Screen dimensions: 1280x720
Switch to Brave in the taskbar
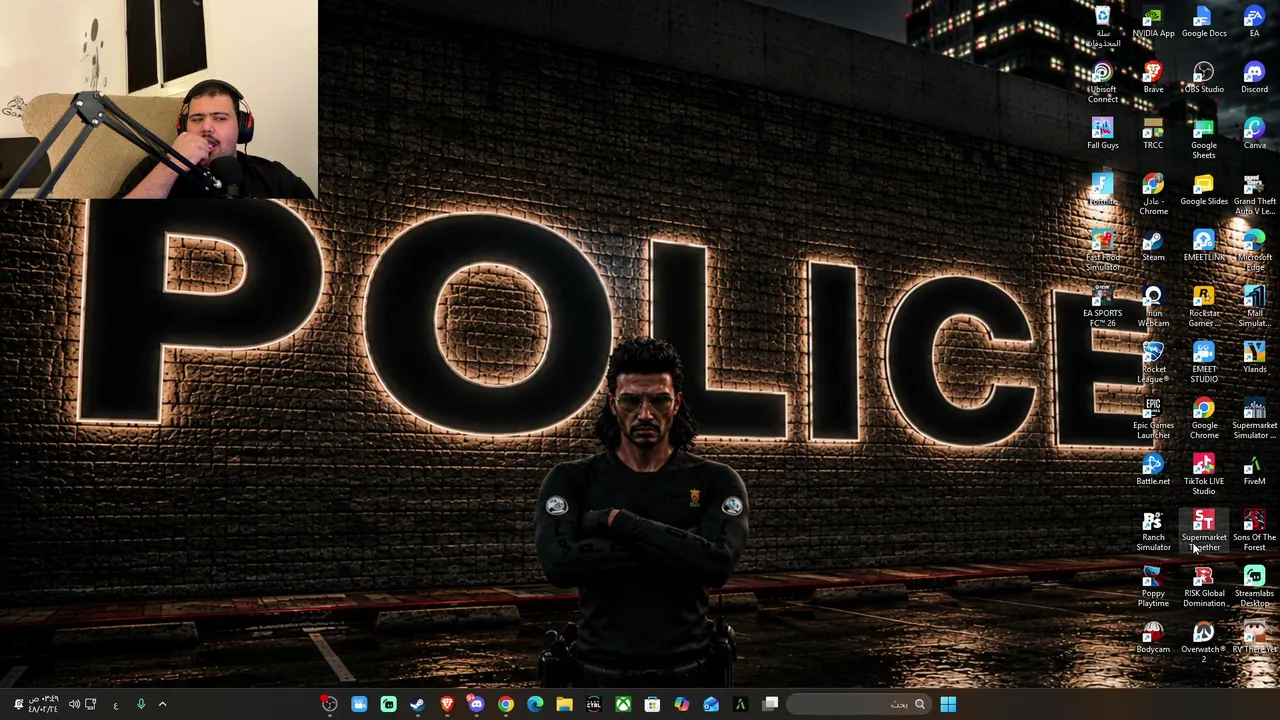click(447, 704)
